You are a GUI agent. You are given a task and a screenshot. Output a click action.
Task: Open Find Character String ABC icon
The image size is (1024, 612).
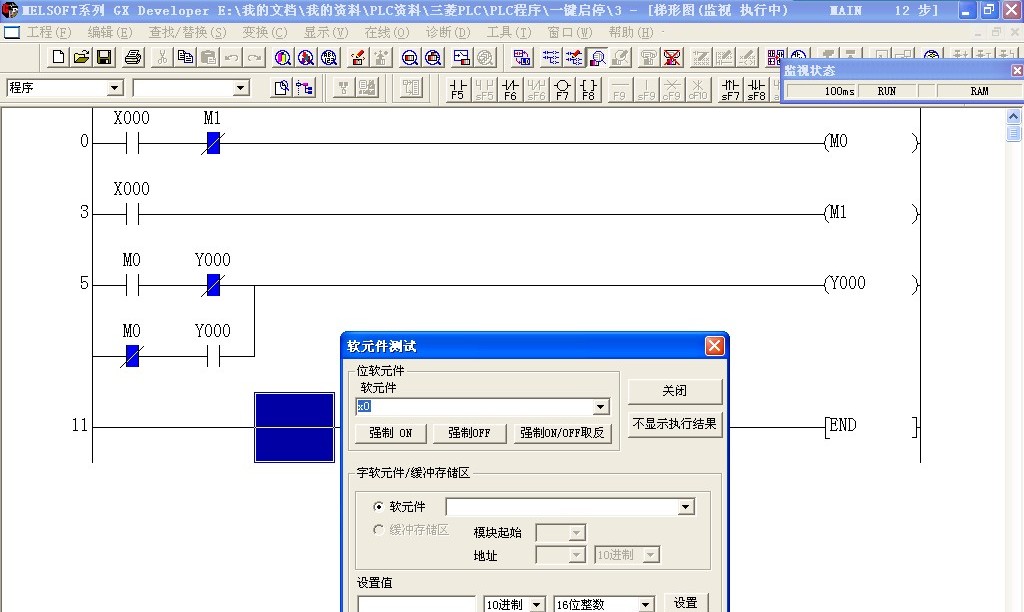(x=329, y=57)
